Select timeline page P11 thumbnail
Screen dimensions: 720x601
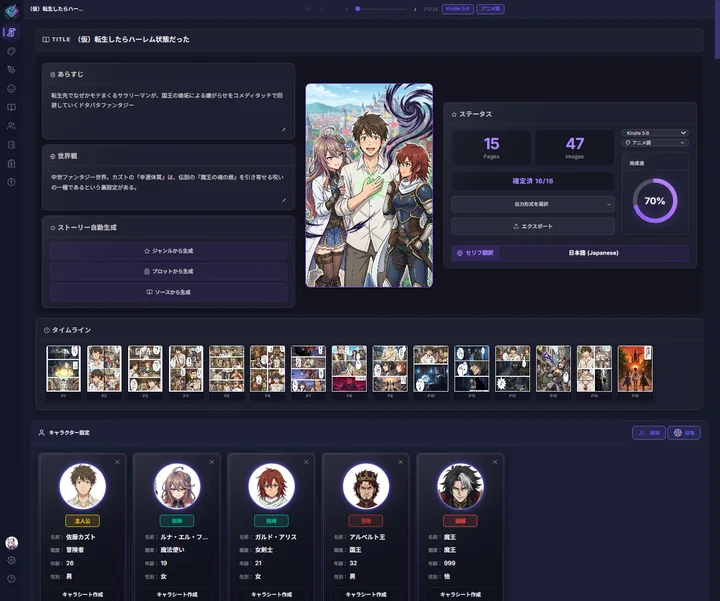coord(472,369)
